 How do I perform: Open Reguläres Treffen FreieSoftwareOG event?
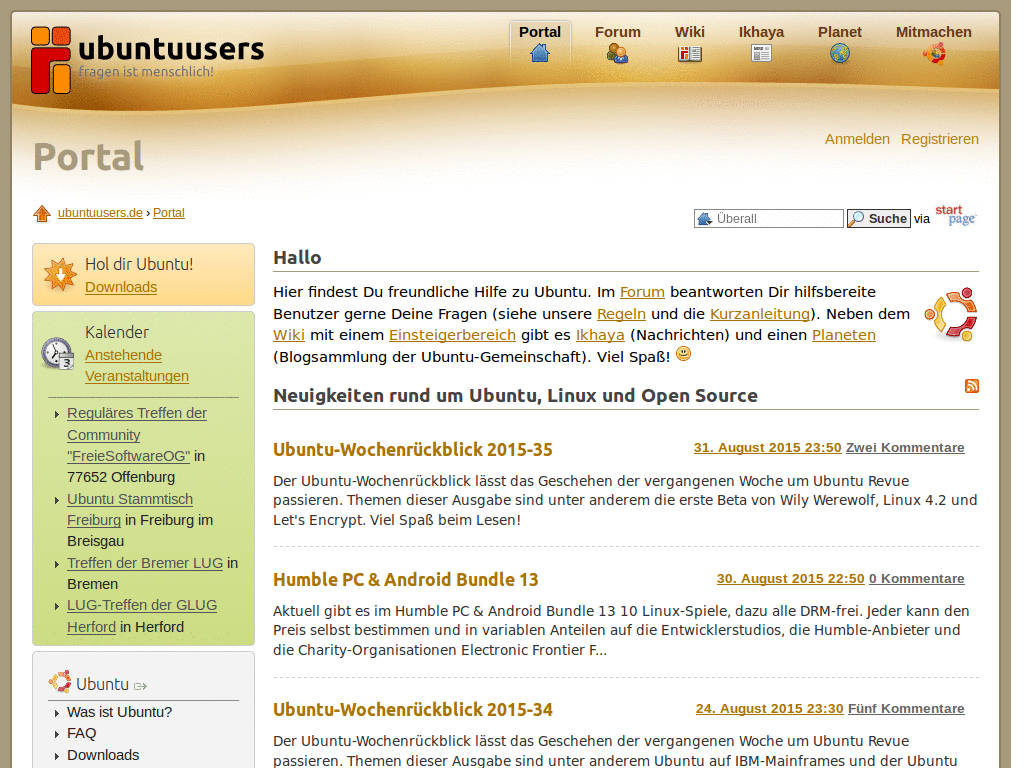point(136,434)
